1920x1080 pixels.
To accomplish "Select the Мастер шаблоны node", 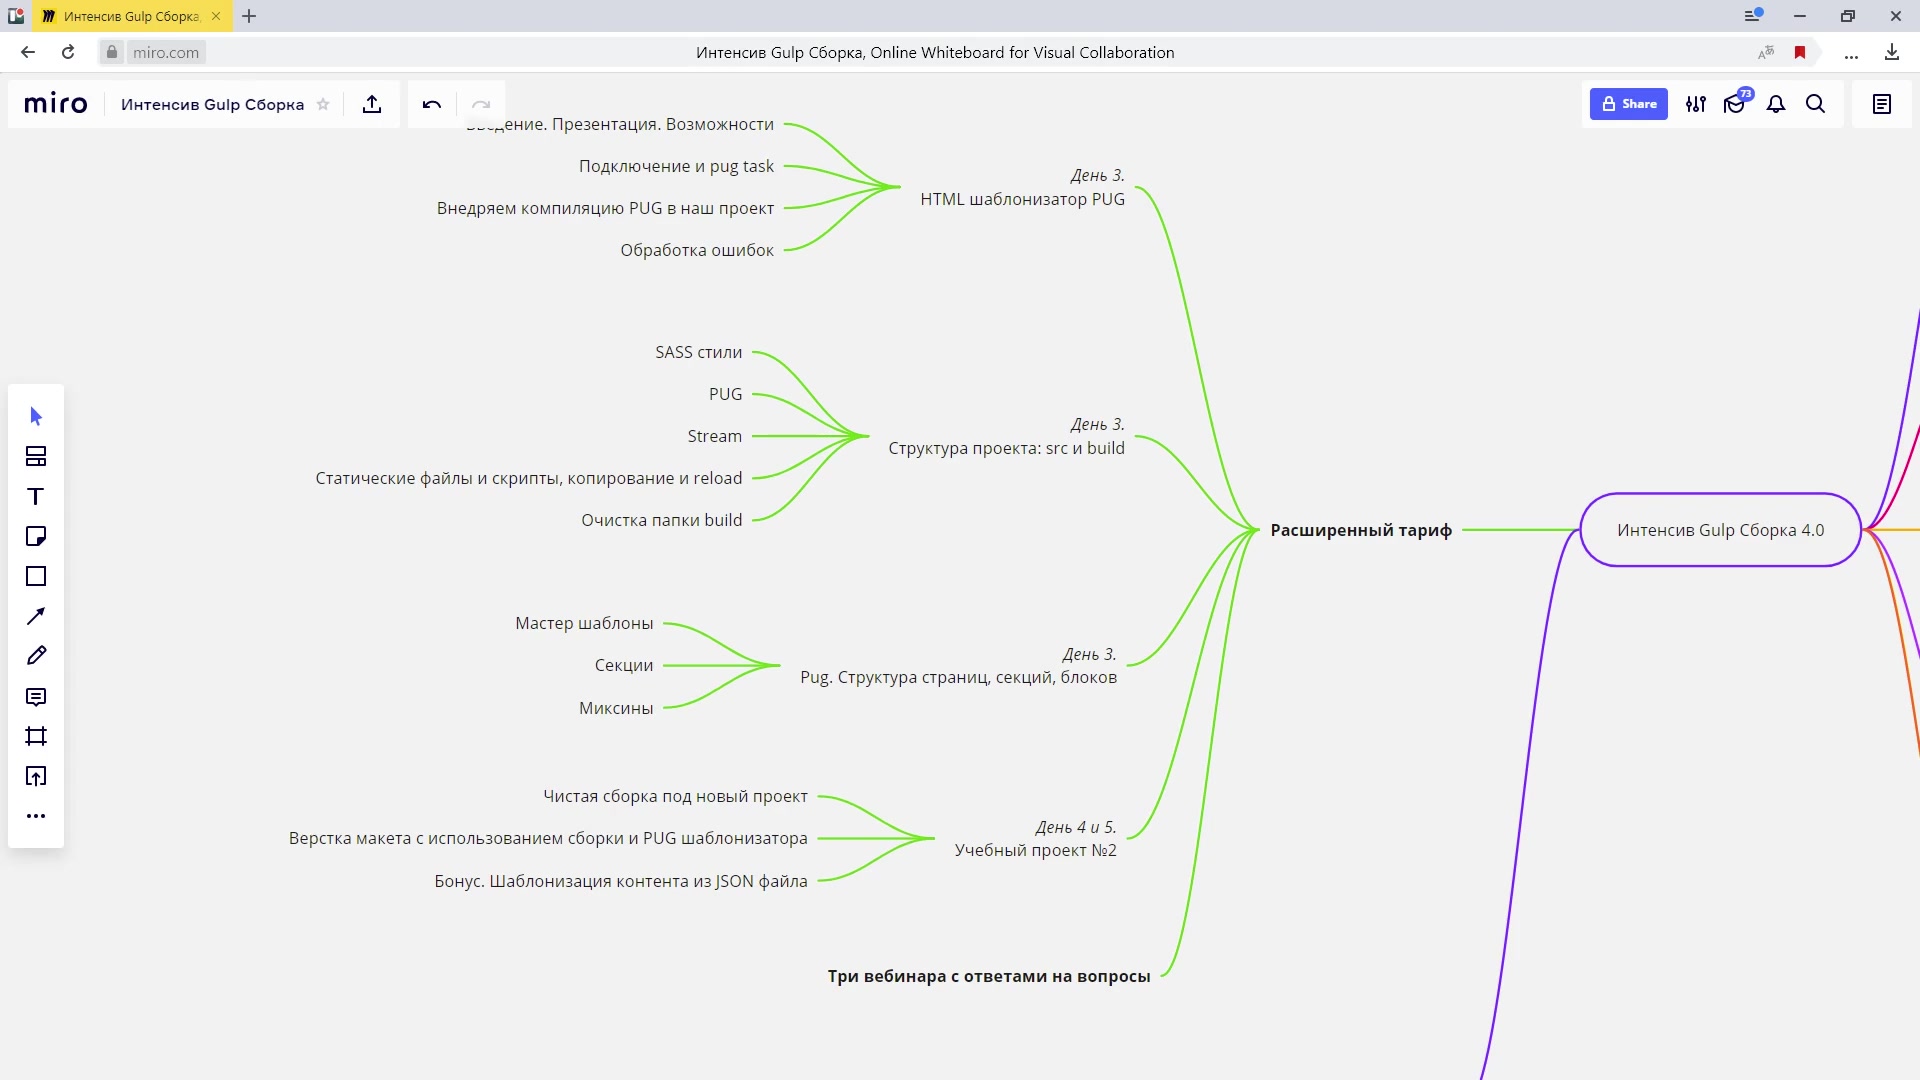I will (x=584, y=623).
